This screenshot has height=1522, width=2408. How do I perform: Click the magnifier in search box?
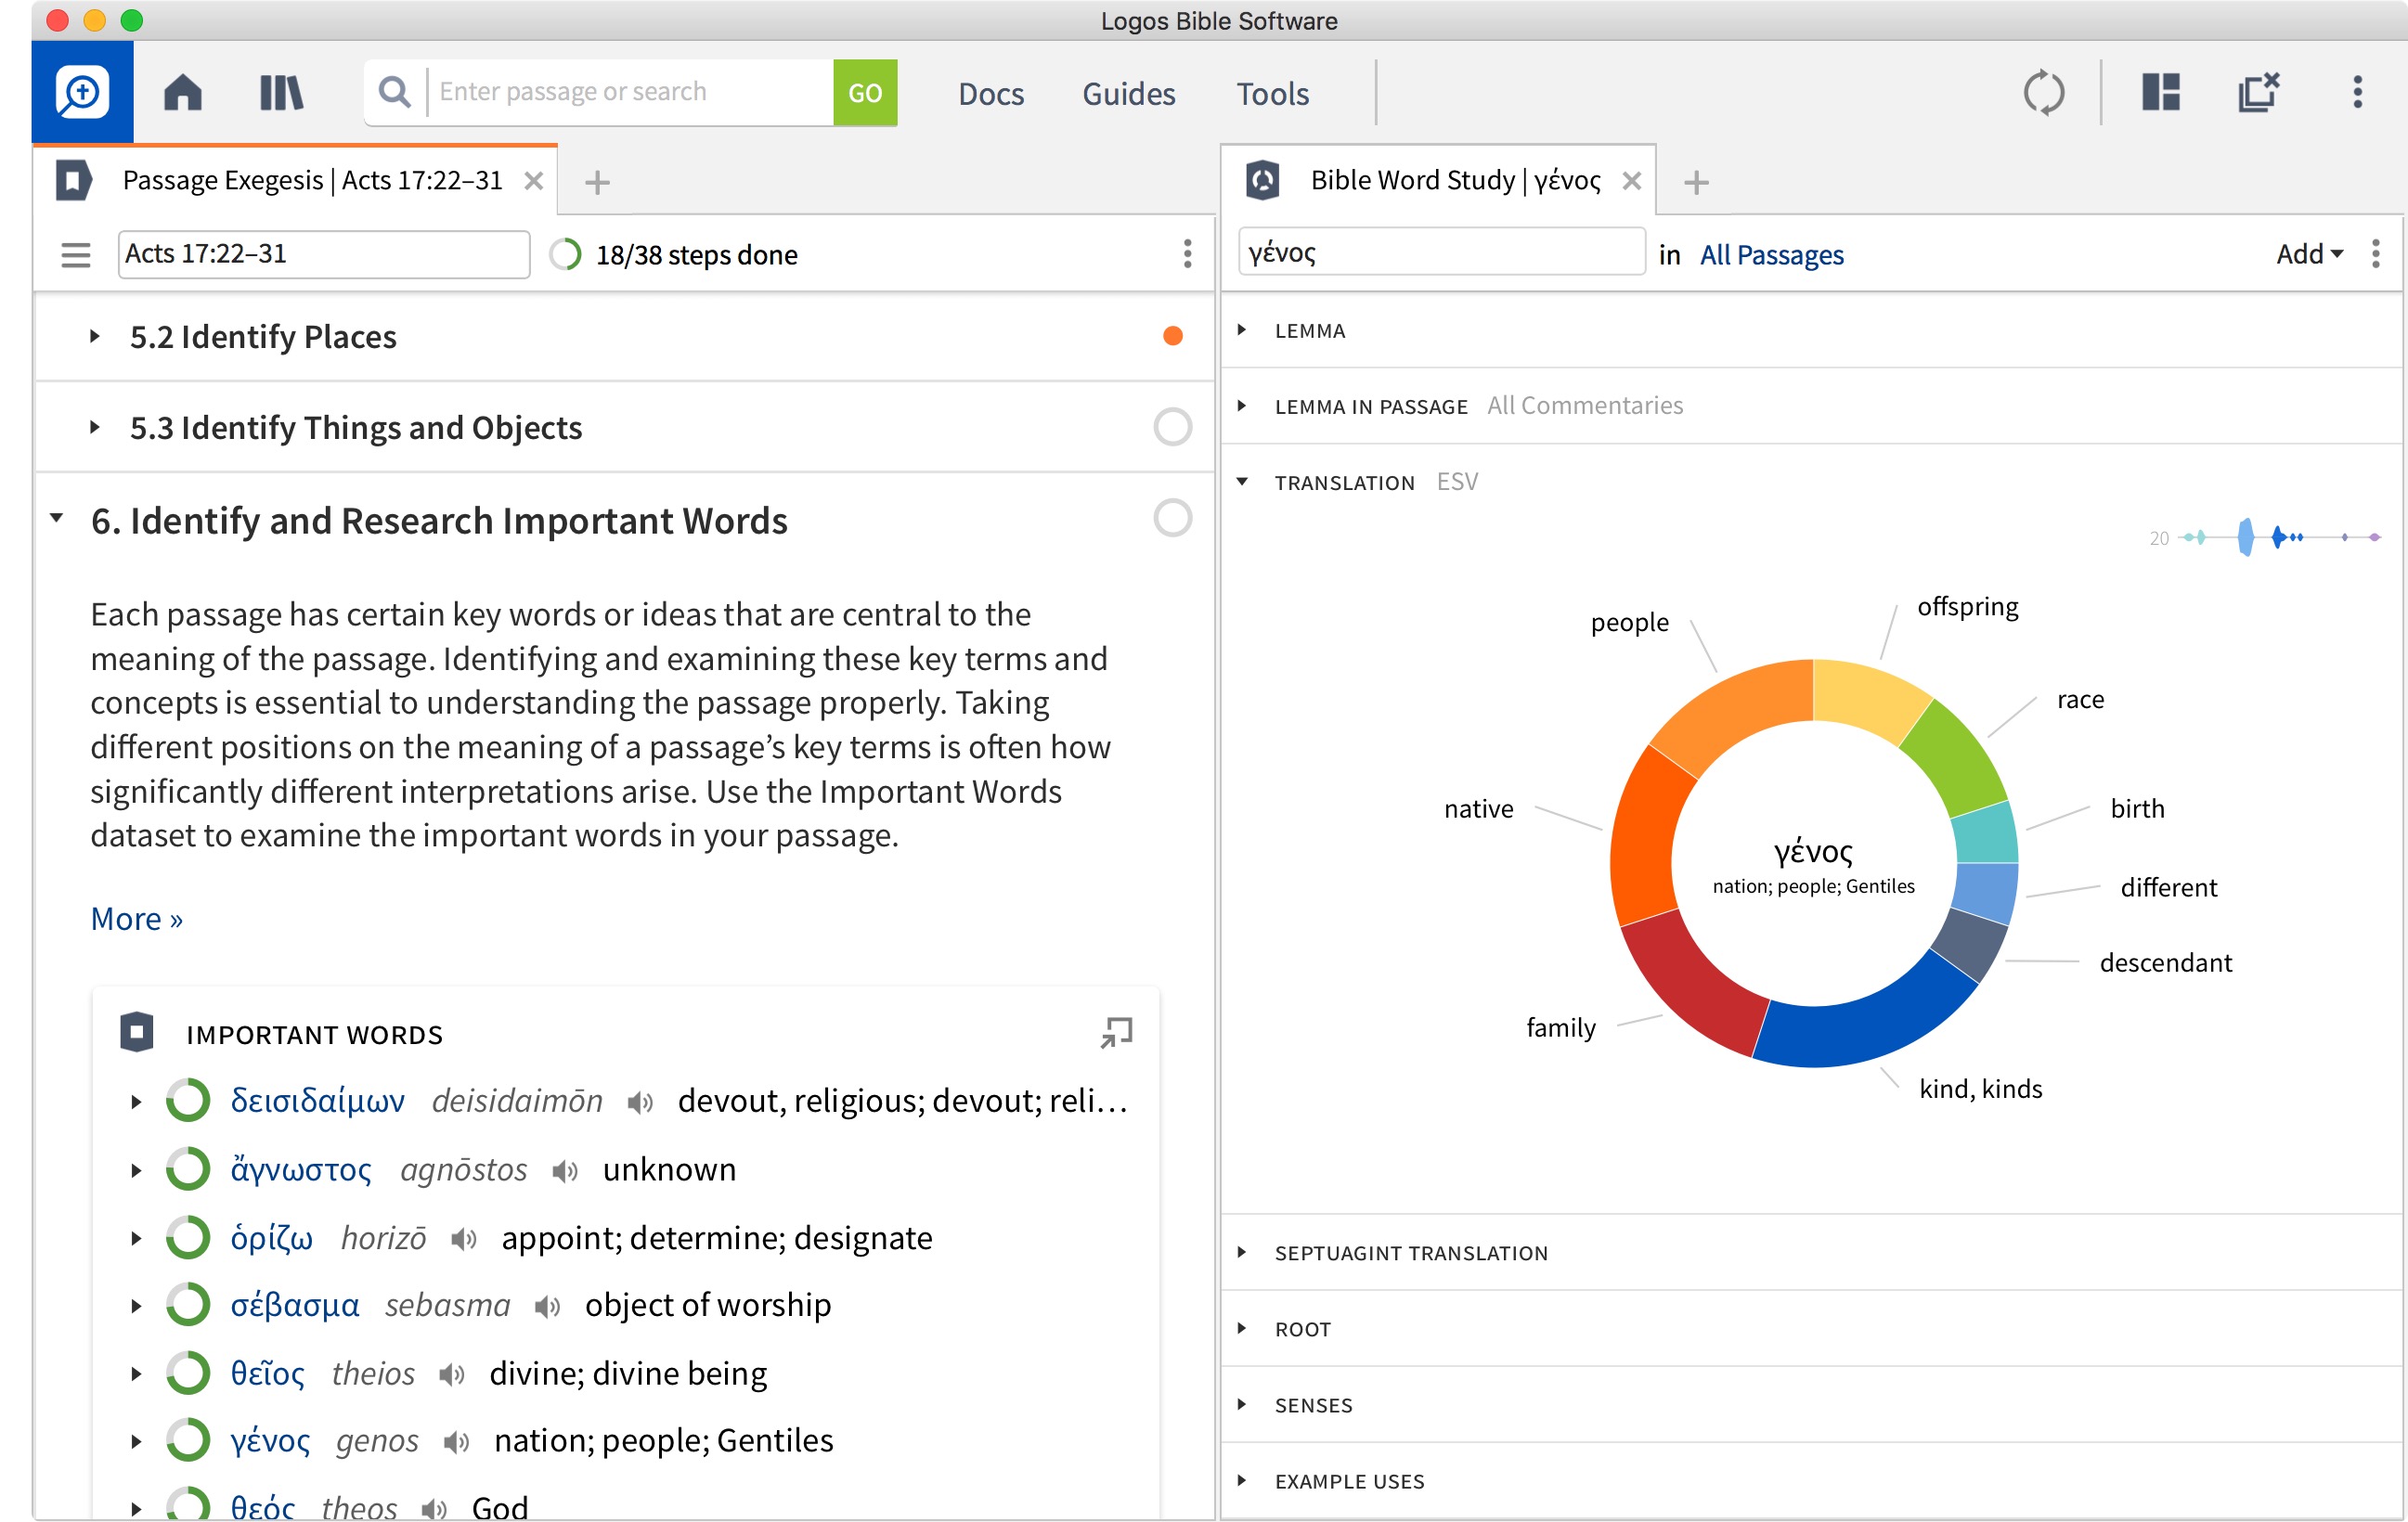(395, 92)
